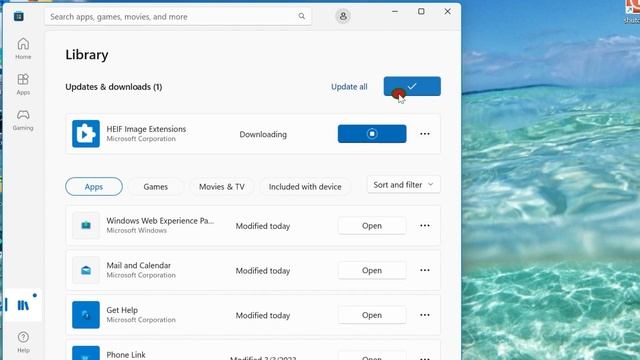Click the Mail and Calendar app icon

86,270
